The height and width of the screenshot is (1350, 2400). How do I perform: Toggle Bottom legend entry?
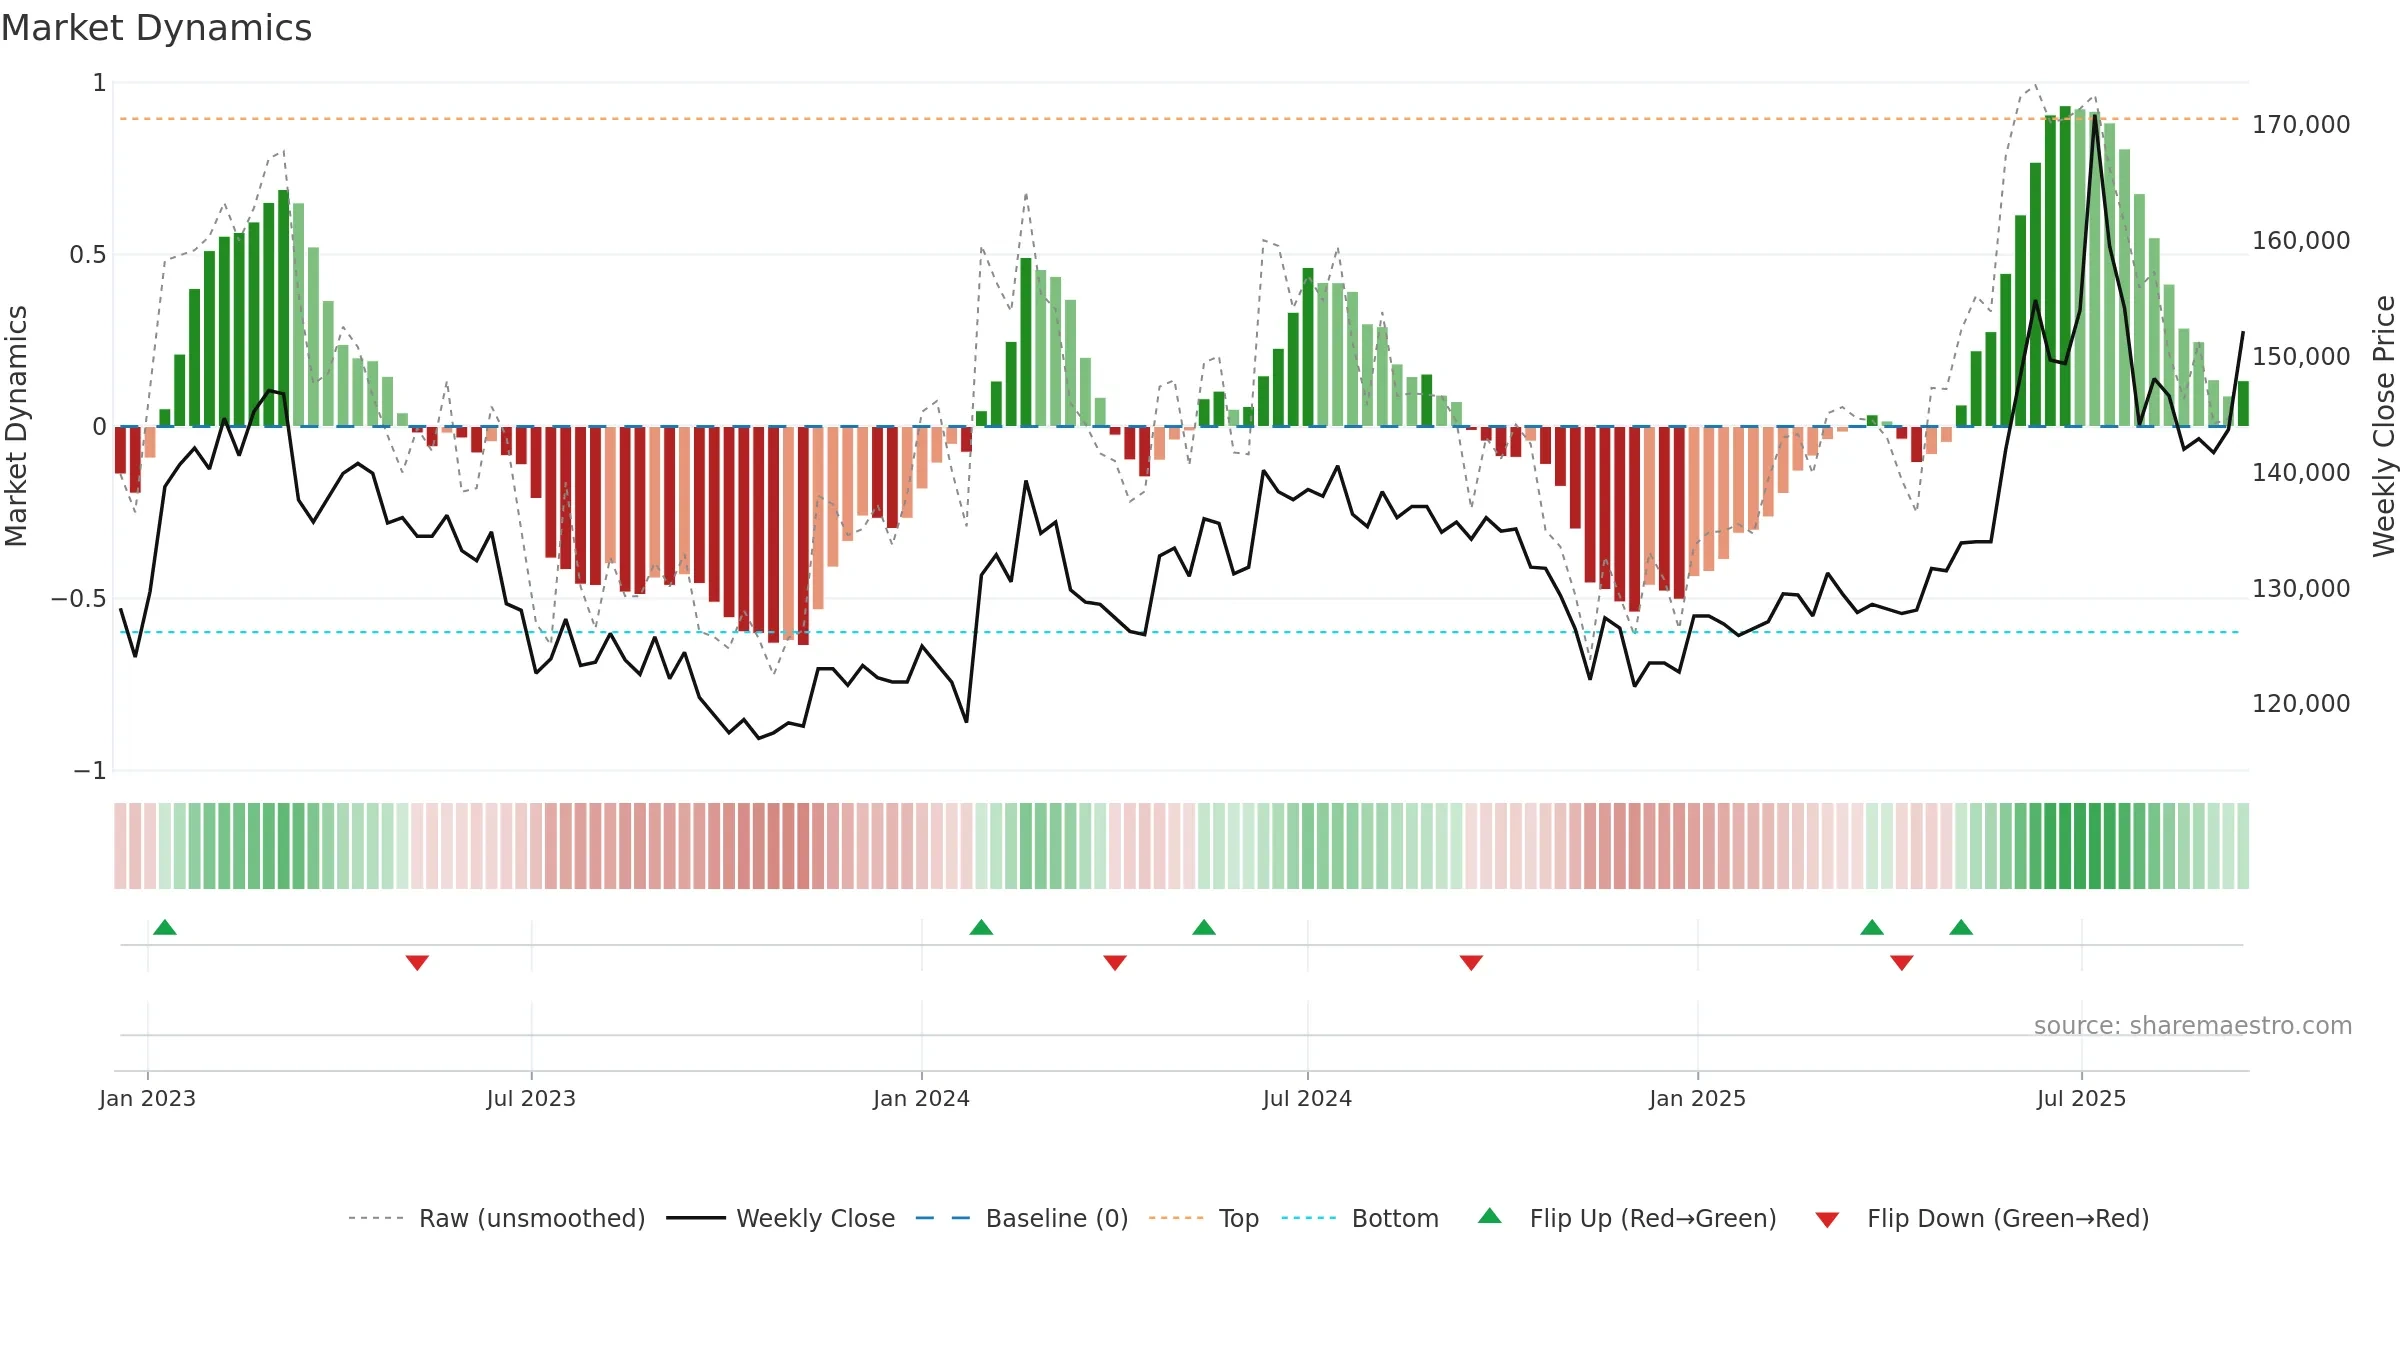[x=1360, y=1218]
